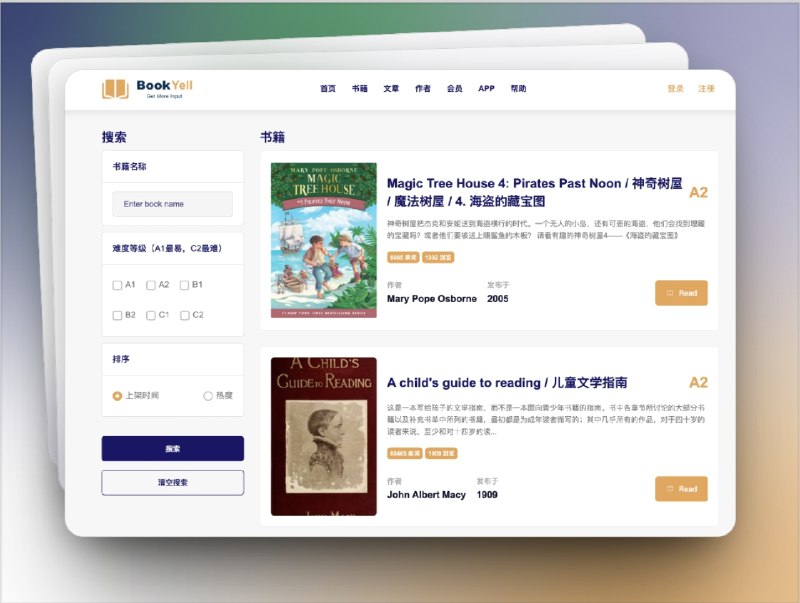This screenshot has height=603, width=800.
Task: Open the APP page from the navbar
Action: 486,88
